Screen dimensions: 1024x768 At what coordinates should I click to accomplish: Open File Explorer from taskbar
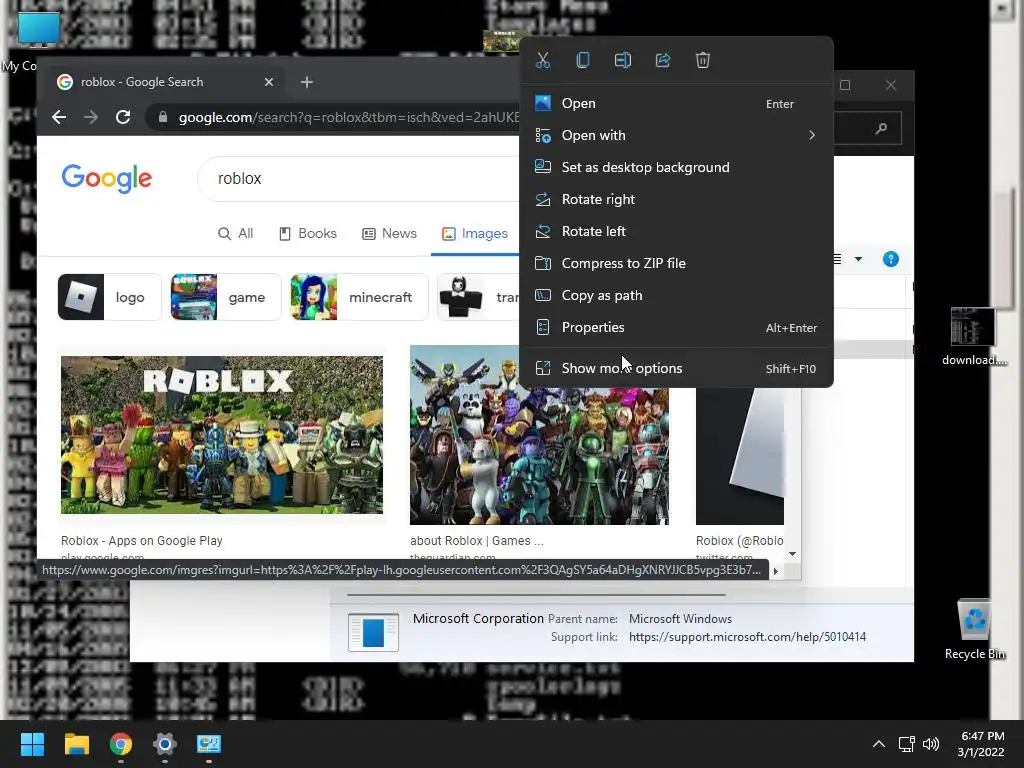(x=76, y=744)
